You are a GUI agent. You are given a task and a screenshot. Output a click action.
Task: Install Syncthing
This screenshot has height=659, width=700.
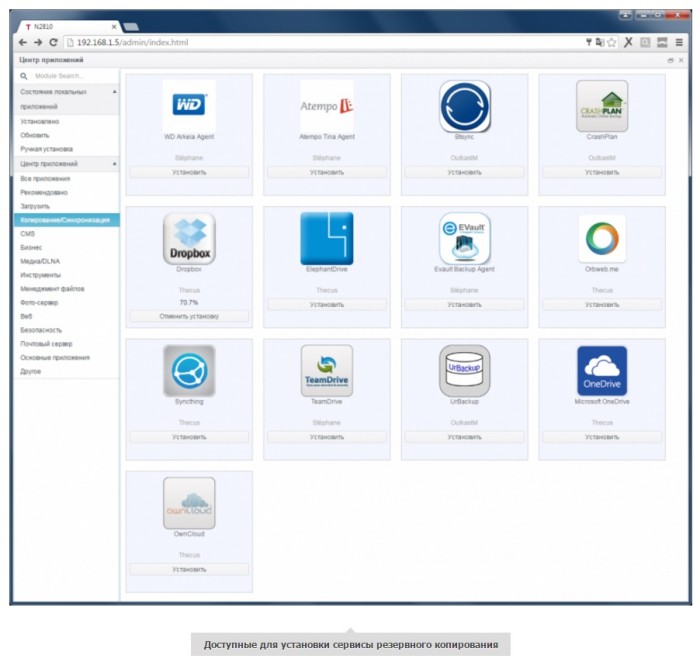click(x=189, y=437)
